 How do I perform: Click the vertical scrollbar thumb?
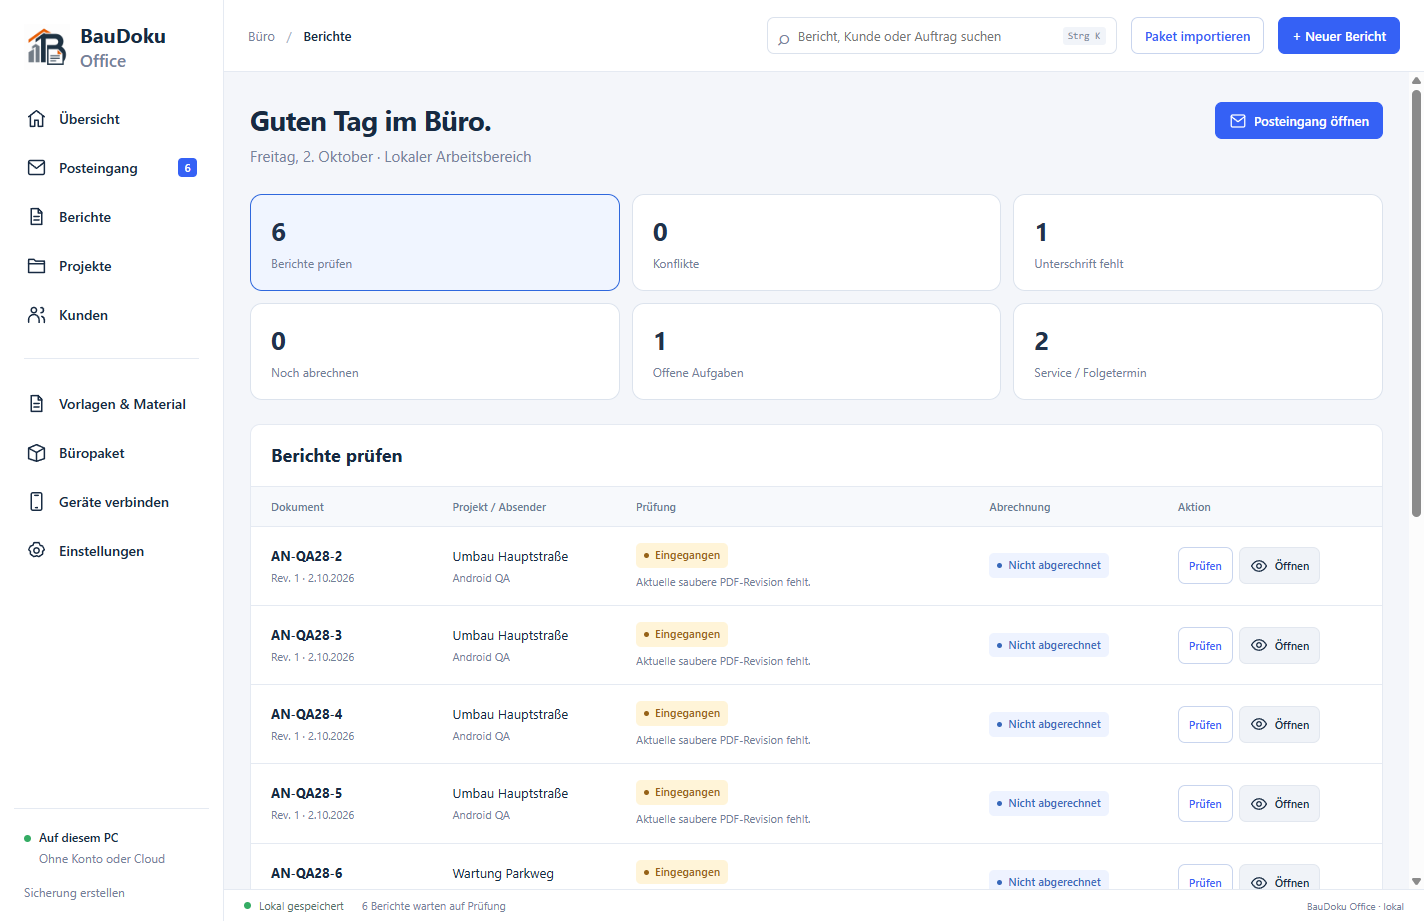coord(1416,303)
